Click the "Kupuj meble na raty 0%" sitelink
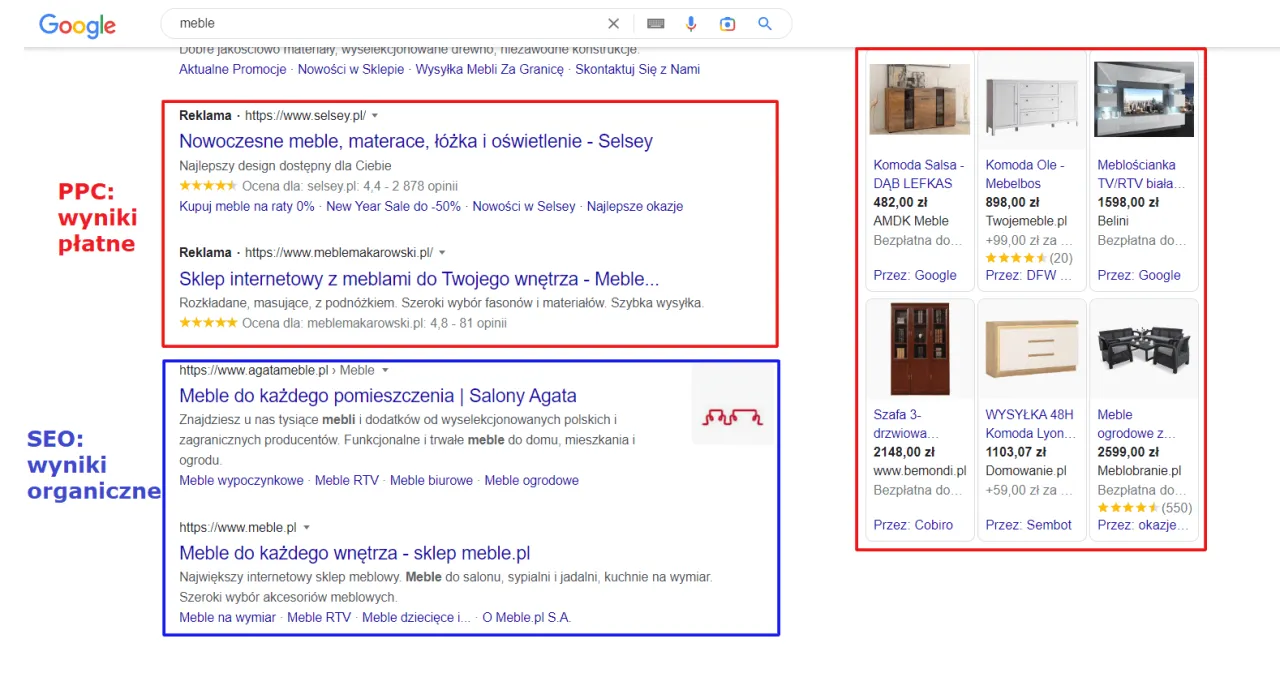Image resolution: width=1280 pixels, height=673 pixels. [x=246, y=206]
